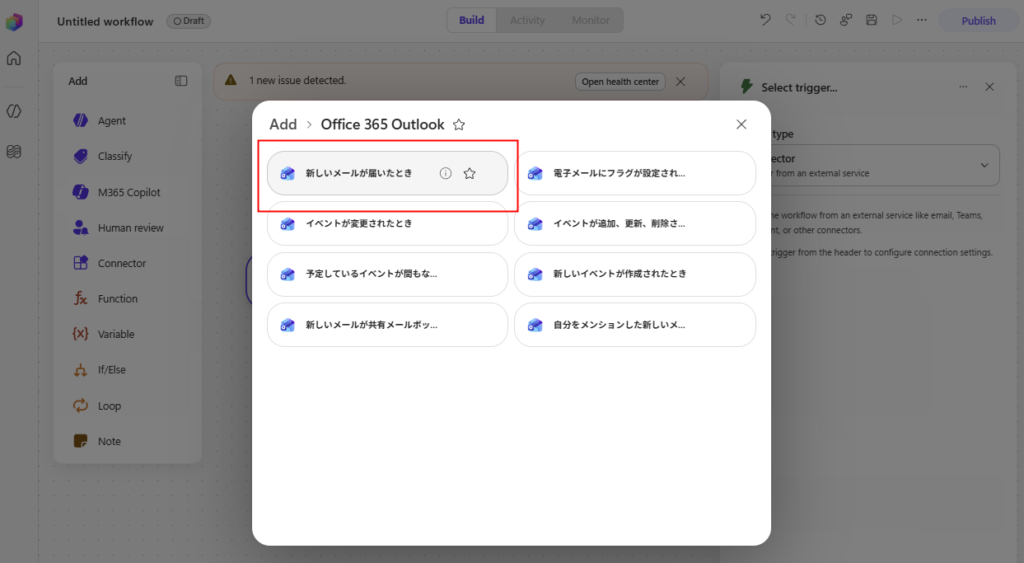Open version history clock icon
Viewport: 1024px width, 563px height.
[820, 20]
